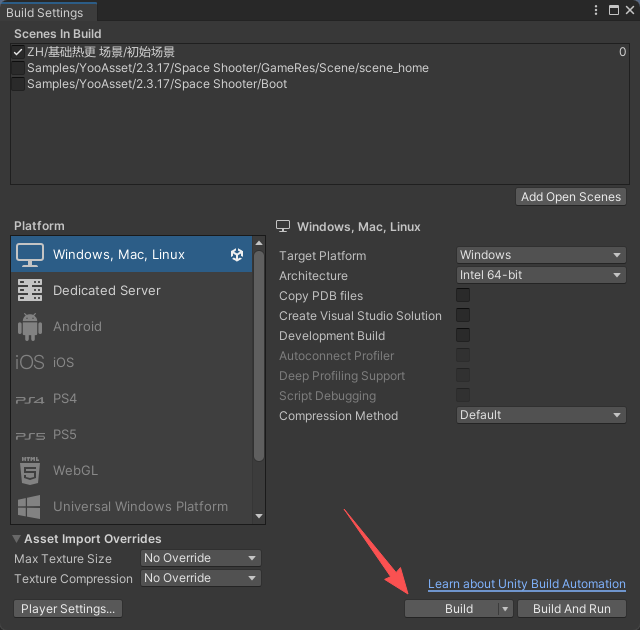
Task: Open the Texture Compression dropdown
Action: (x=200, y=578)
